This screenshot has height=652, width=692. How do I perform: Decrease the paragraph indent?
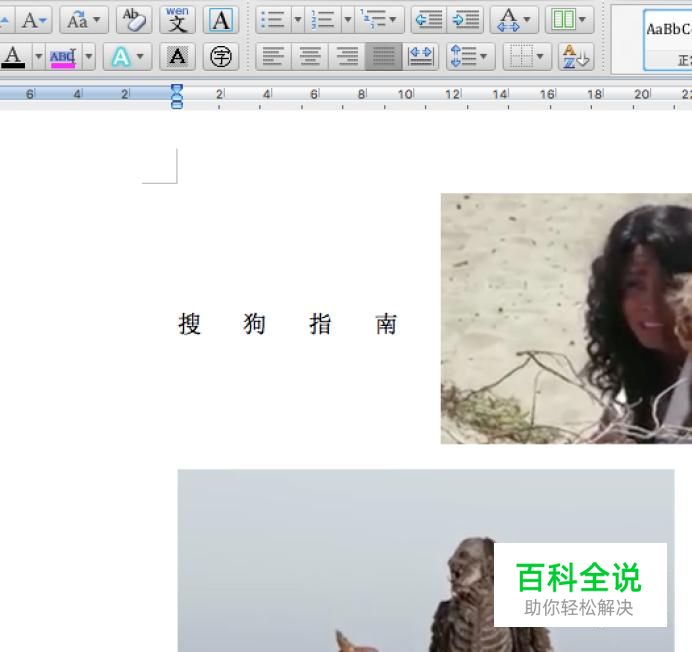click(x=428, y=20)
